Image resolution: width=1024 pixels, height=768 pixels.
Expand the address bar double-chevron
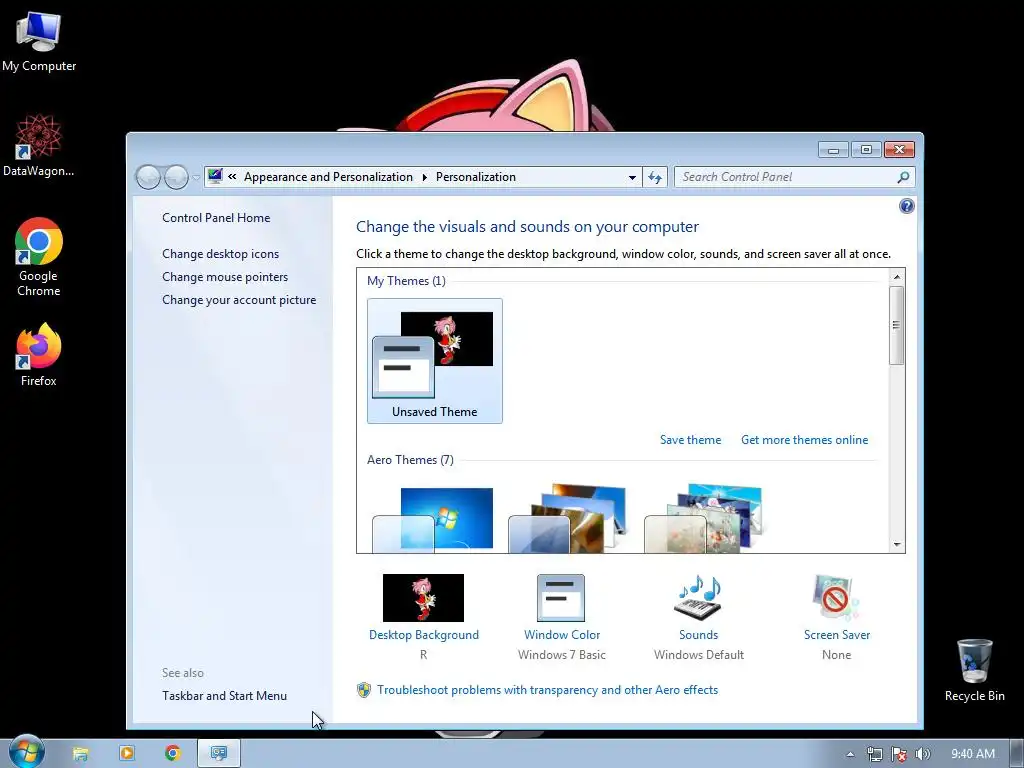(232, 177)
